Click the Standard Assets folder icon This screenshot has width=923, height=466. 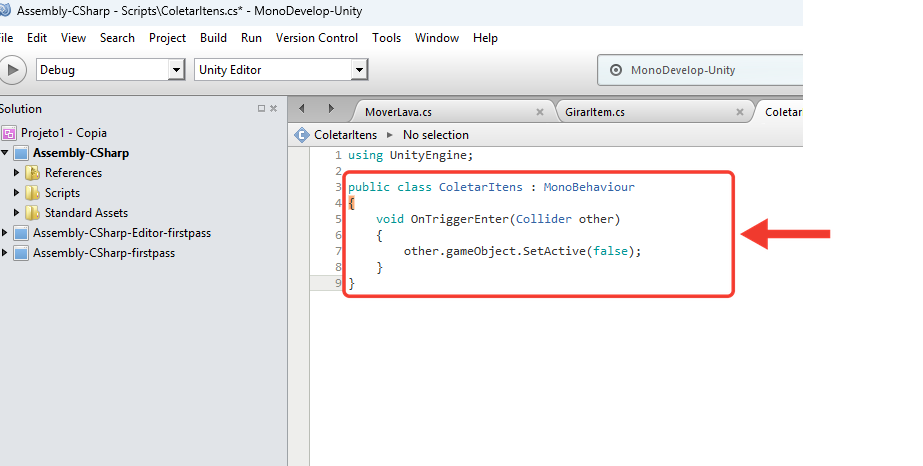point(32,213)
